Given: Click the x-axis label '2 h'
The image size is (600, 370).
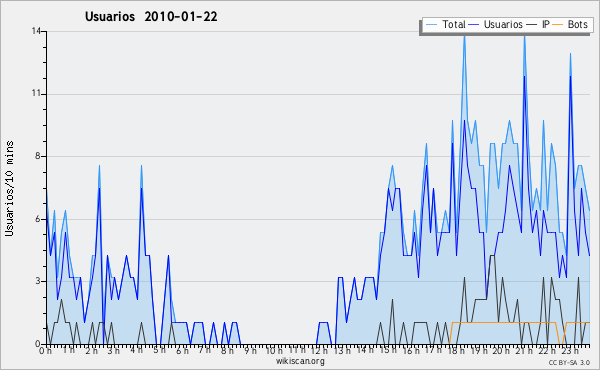Looking at the screenshot, I should tap(91, 350).
